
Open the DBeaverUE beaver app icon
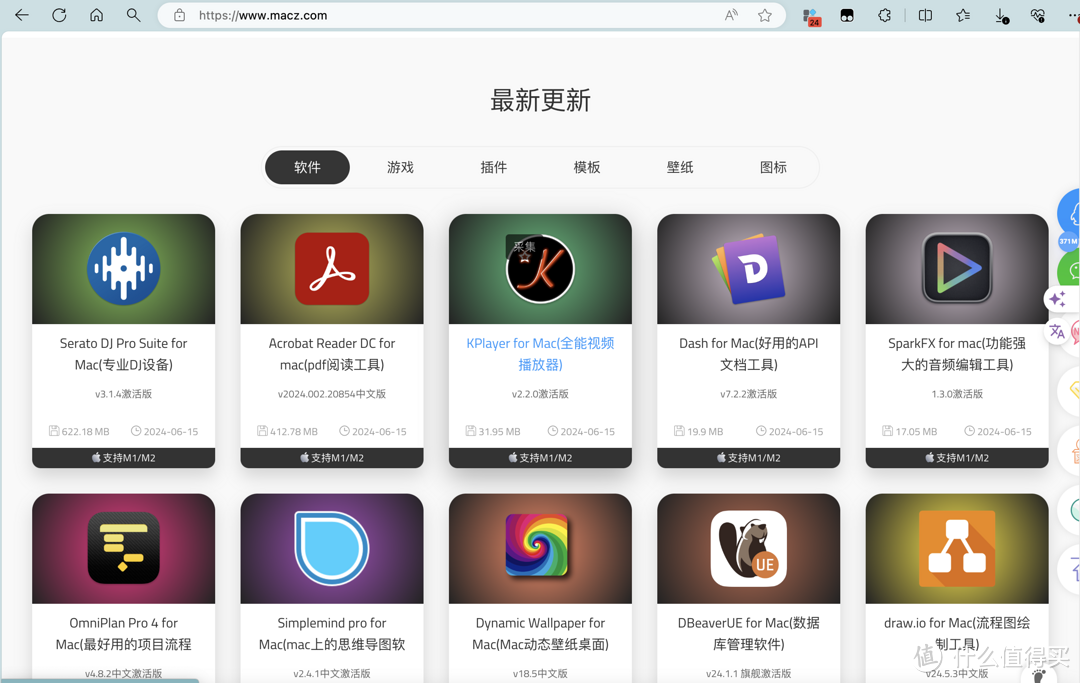point(749,548)
